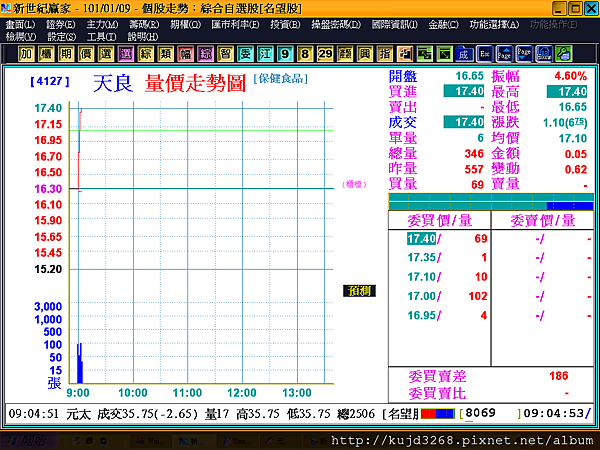Click the 委買賣差 value 186

coord(559,376)
